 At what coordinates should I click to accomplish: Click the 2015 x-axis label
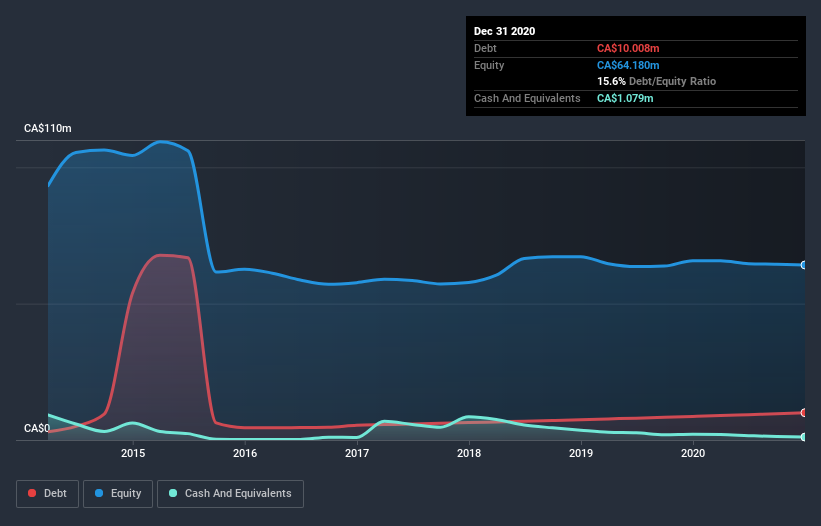[133, 453]
